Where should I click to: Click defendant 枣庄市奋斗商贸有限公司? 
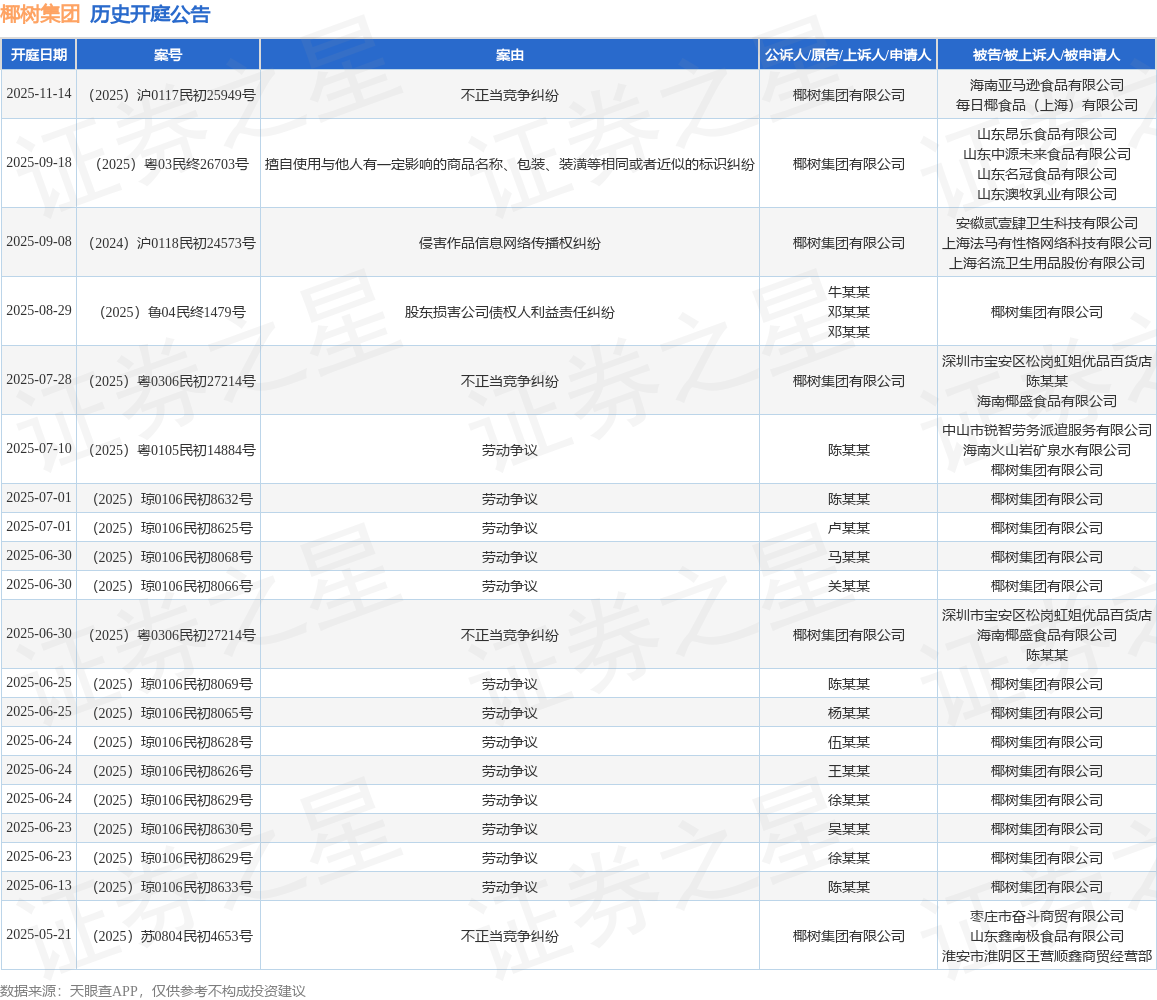pyautogui.click(x=1046, y=916)
